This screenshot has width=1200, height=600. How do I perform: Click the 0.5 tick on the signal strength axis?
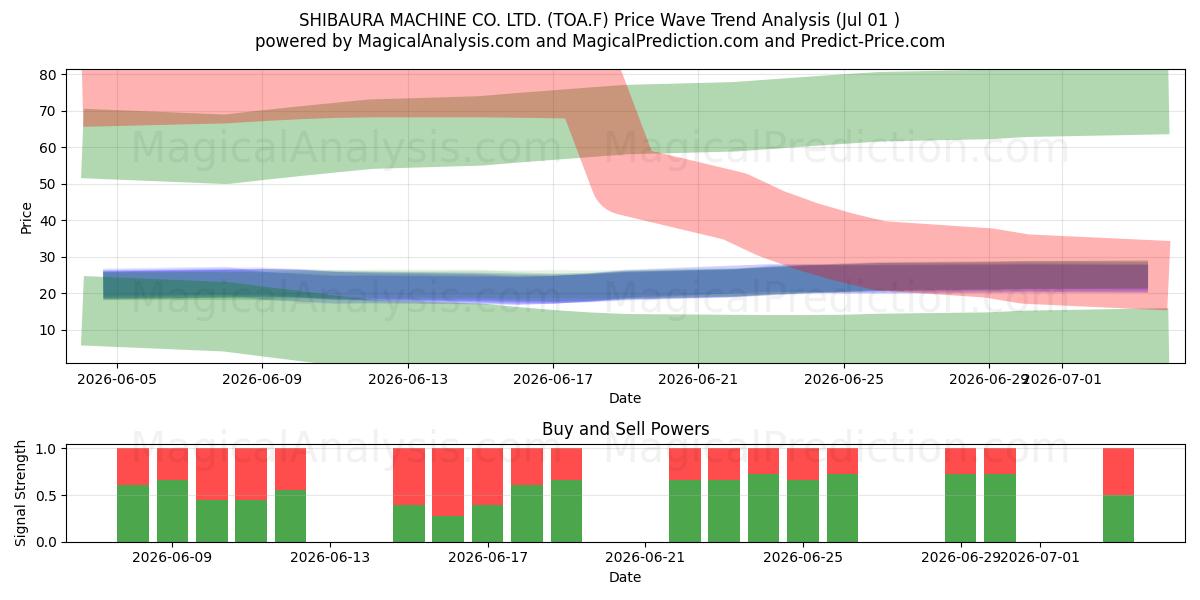click(x=46, y=496)
